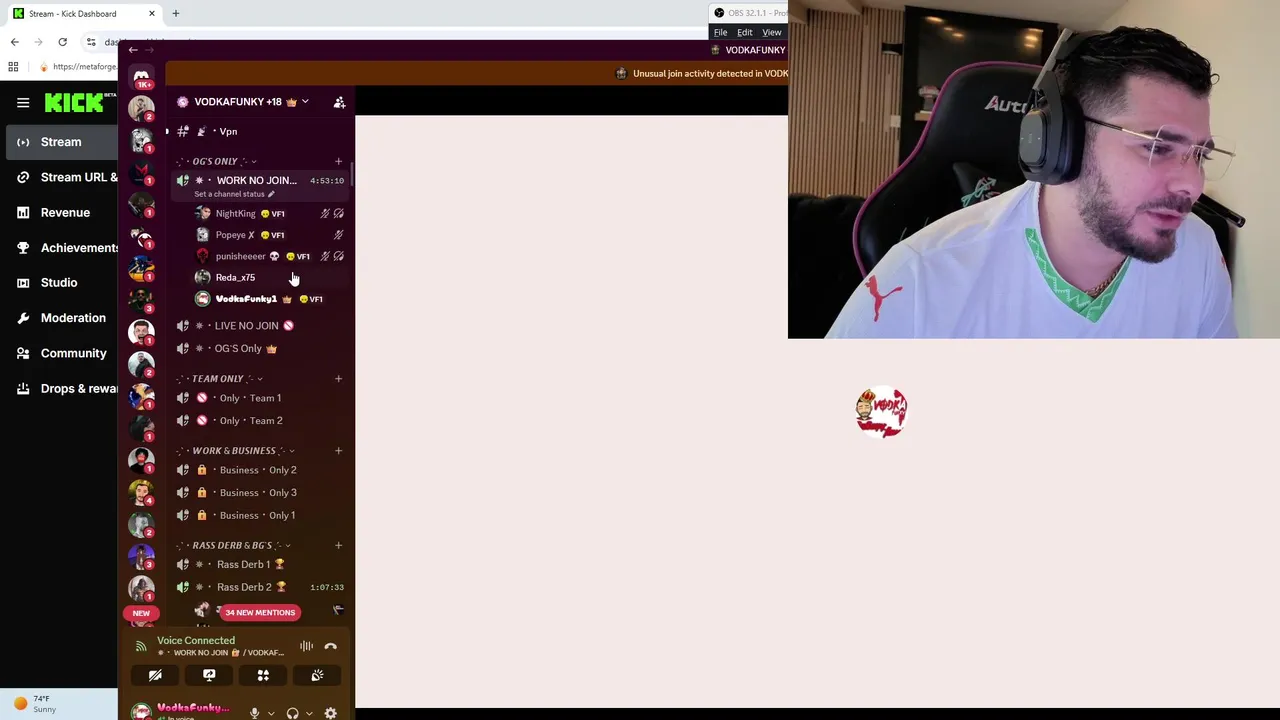Image resolution: width=1280 pixels, height=720 pixels.
Task: Select user punisheeeer in voice channel
Action: click(268, 256)
